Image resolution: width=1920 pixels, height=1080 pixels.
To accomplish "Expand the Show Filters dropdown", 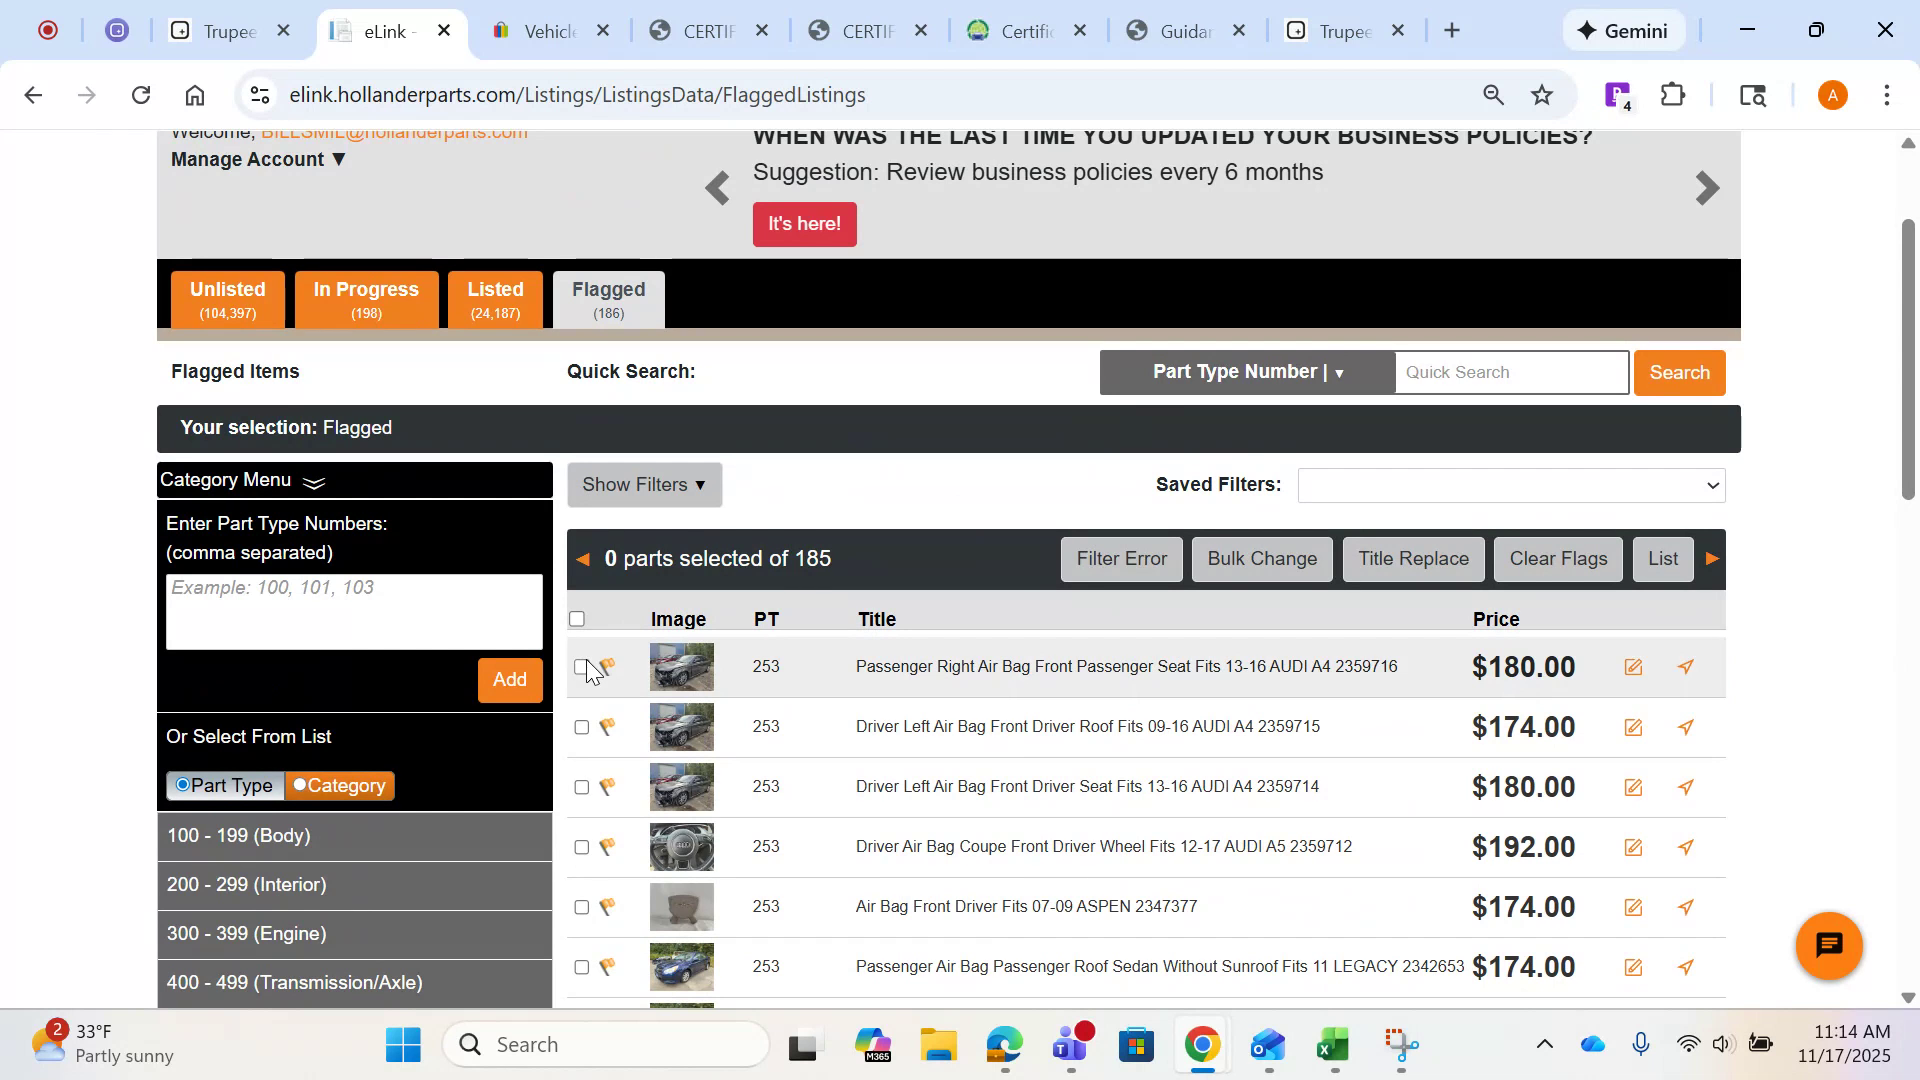I will [644, 485].
